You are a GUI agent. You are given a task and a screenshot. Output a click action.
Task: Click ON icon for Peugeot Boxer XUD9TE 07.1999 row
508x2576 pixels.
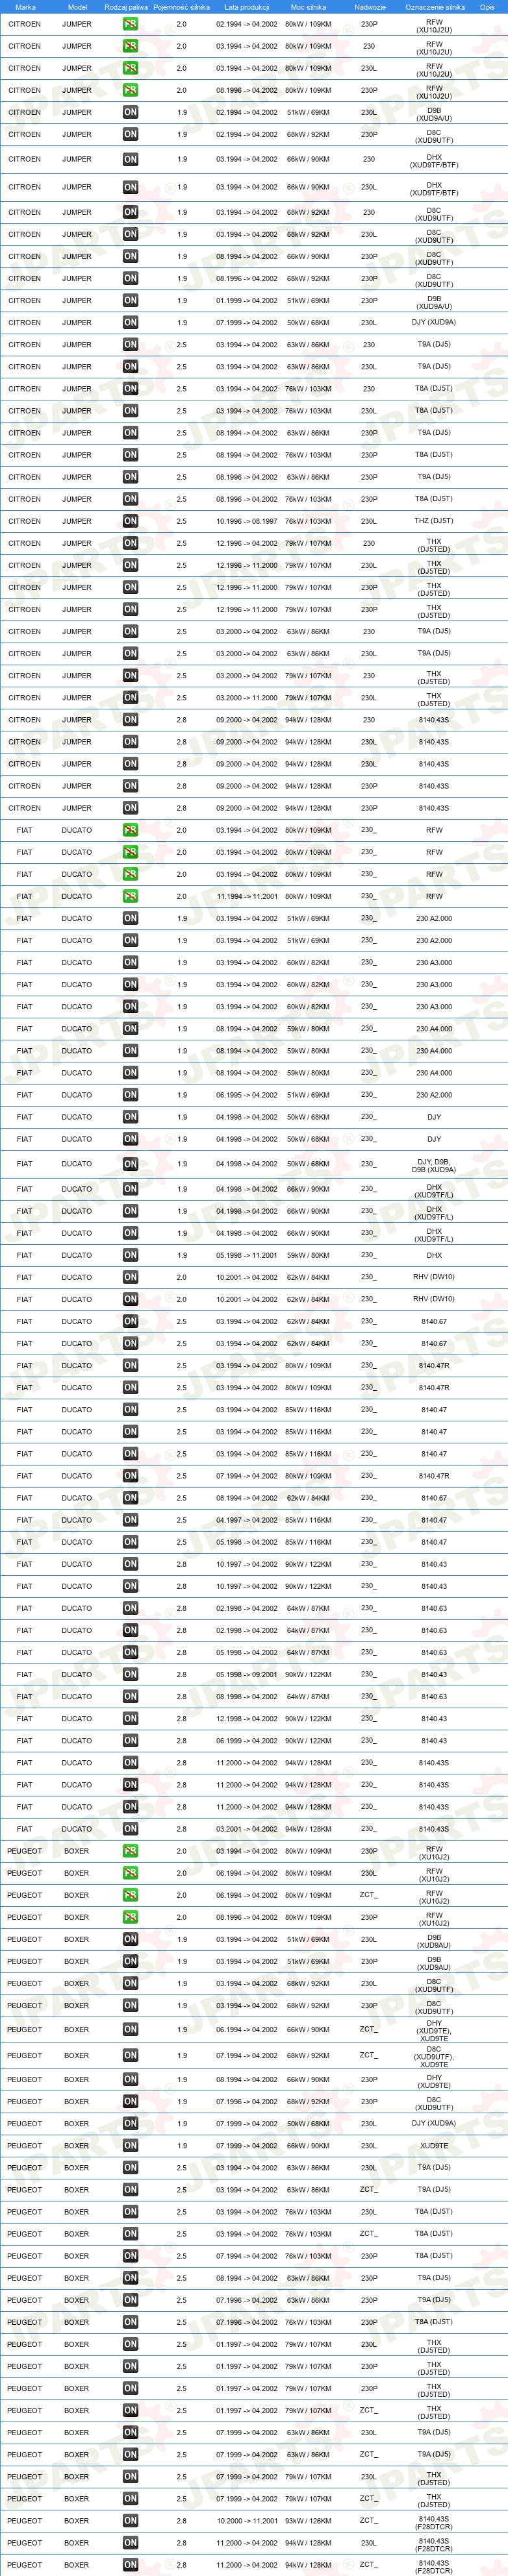(x=130, y=2145)
